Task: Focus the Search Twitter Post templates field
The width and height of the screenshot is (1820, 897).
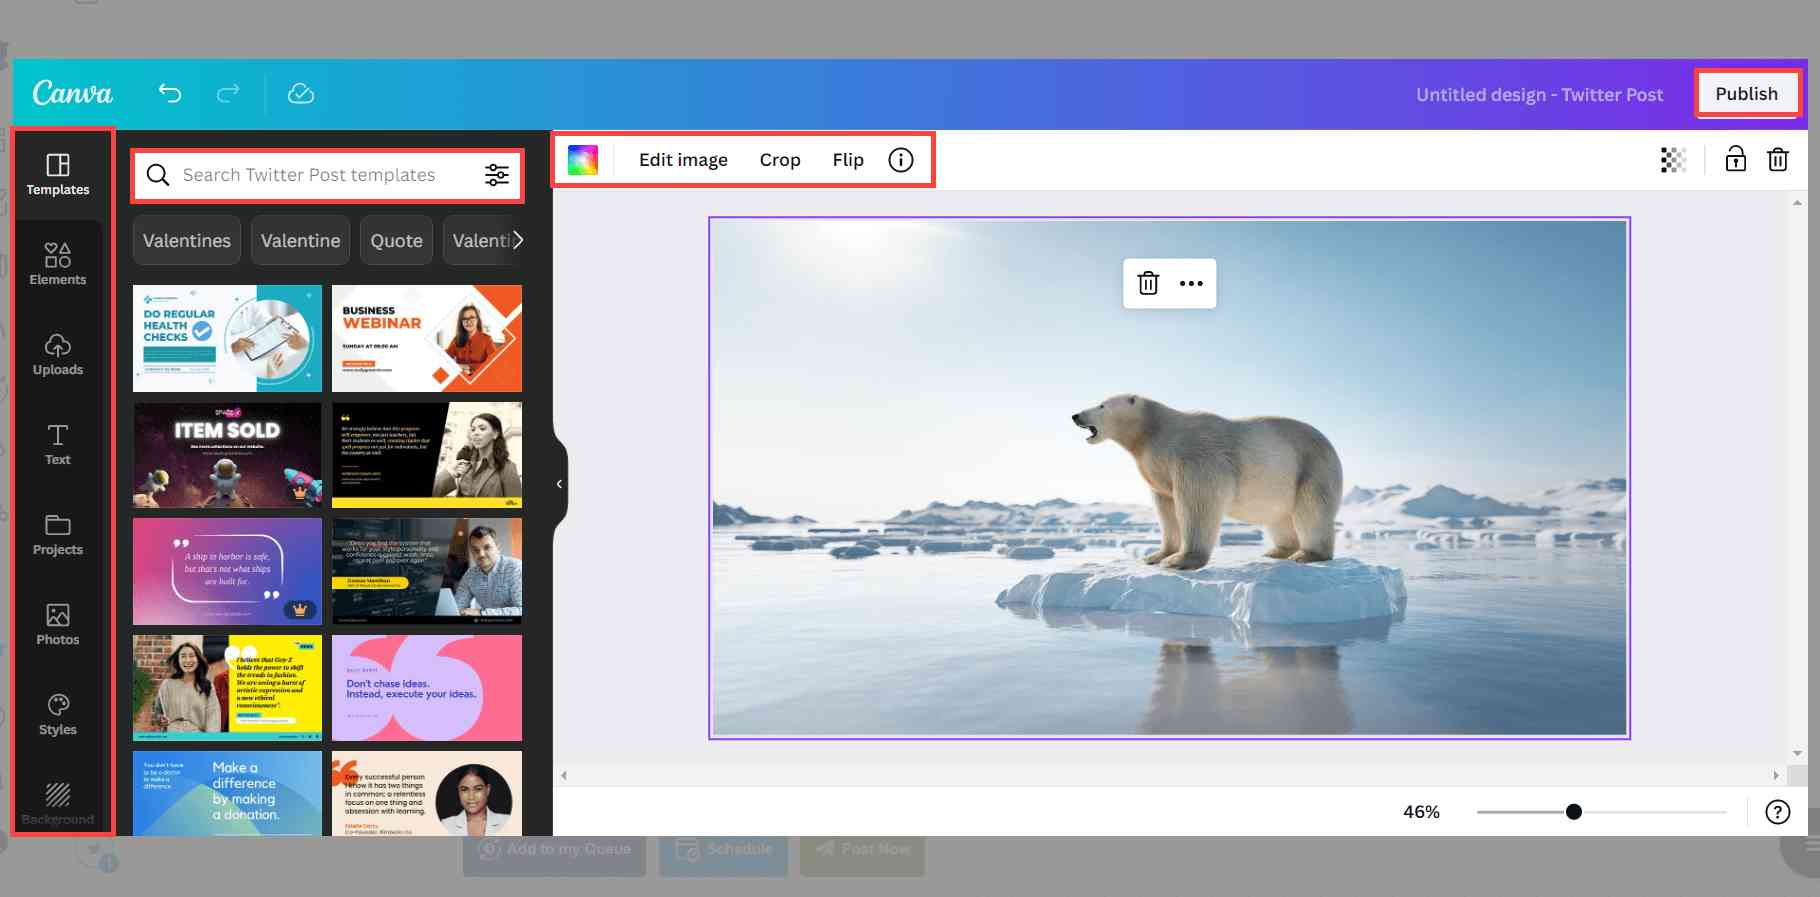Action: [327, 175]
